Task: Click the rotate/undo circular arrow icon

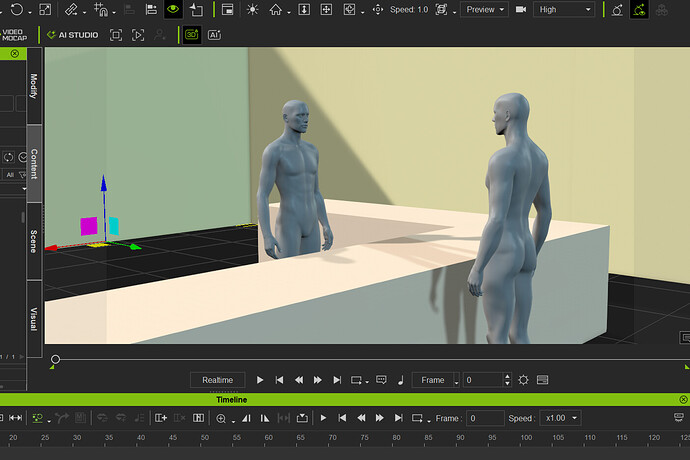Action: click(x=17, y=9)
